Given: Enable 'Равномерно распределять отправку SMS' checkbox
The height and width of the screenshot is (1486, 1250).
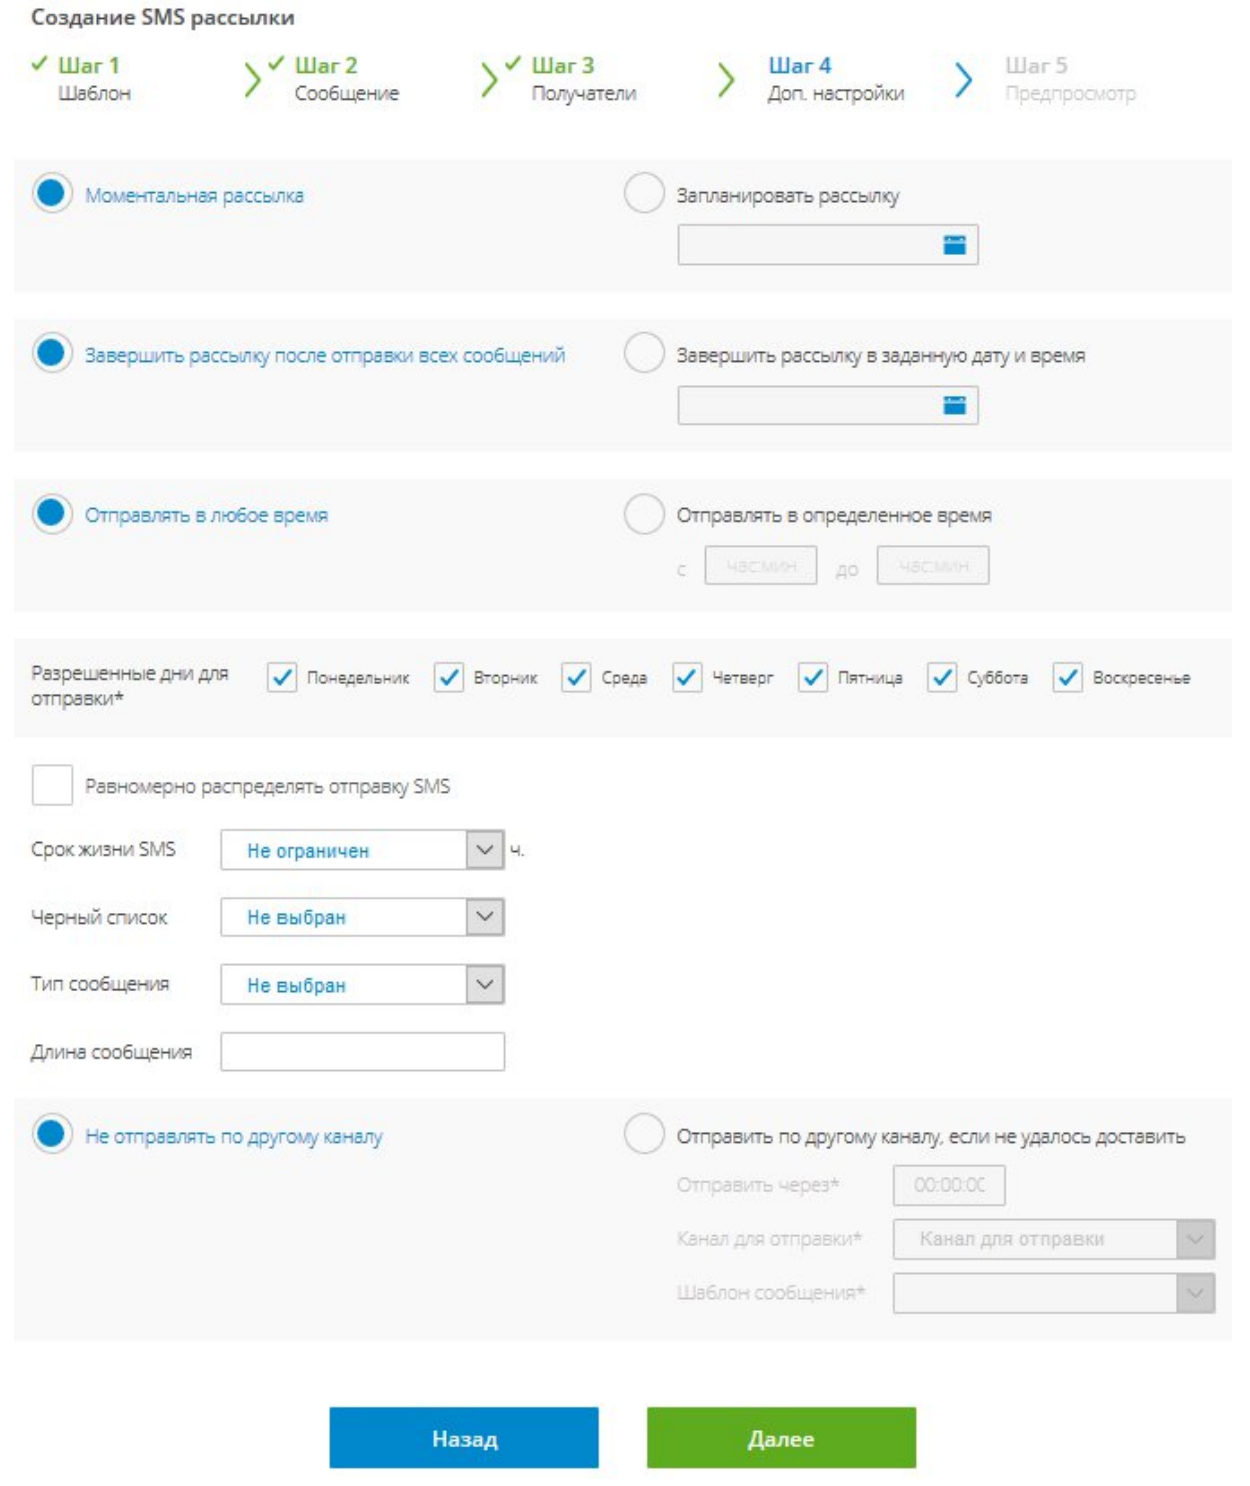Looking at the screenshot, I should (52, 785).
